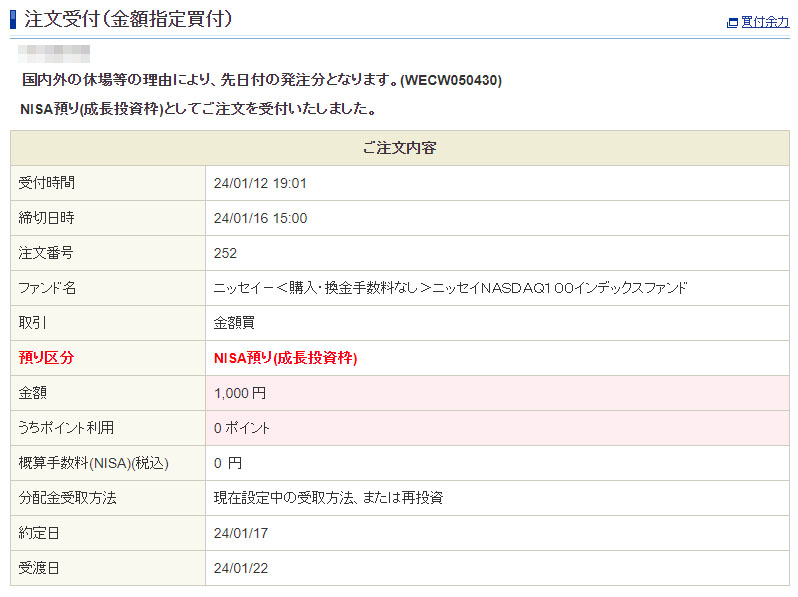
Task: Click the 締切日時 value 24/01/16 15:00
Action: pyautogui.click(x=260, y=218)
